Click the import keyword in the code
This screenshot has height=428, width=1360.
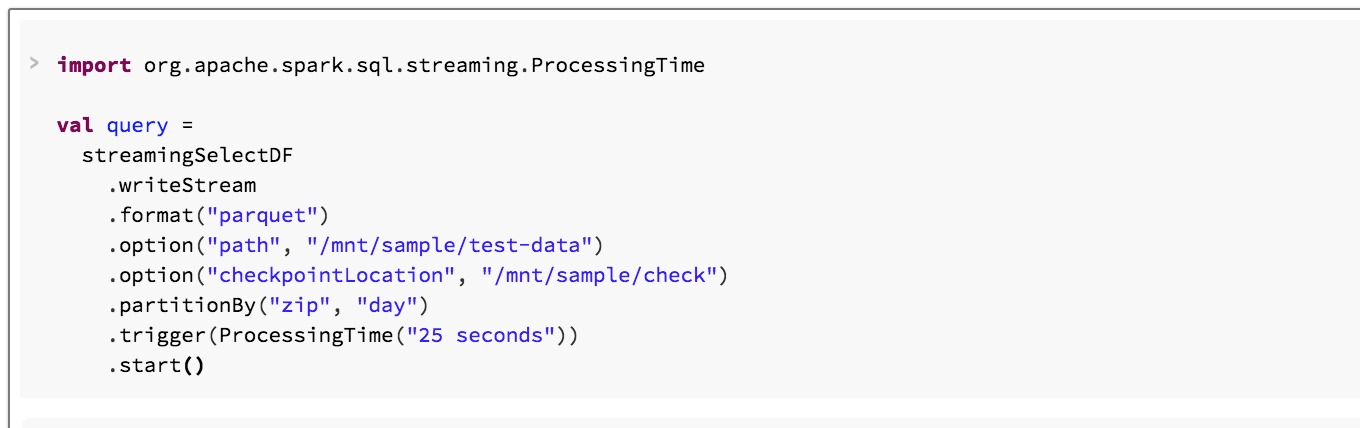[94, 66]
